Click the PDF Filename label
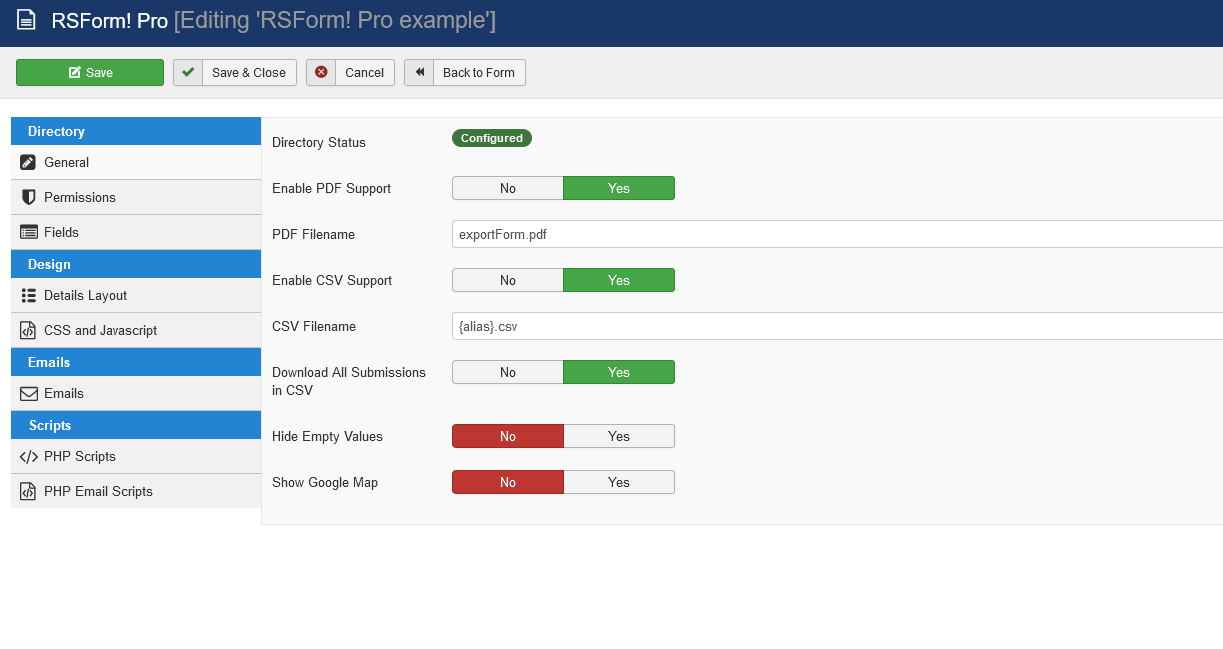The height and width of the screenshot is (649, 1223). 313,234
